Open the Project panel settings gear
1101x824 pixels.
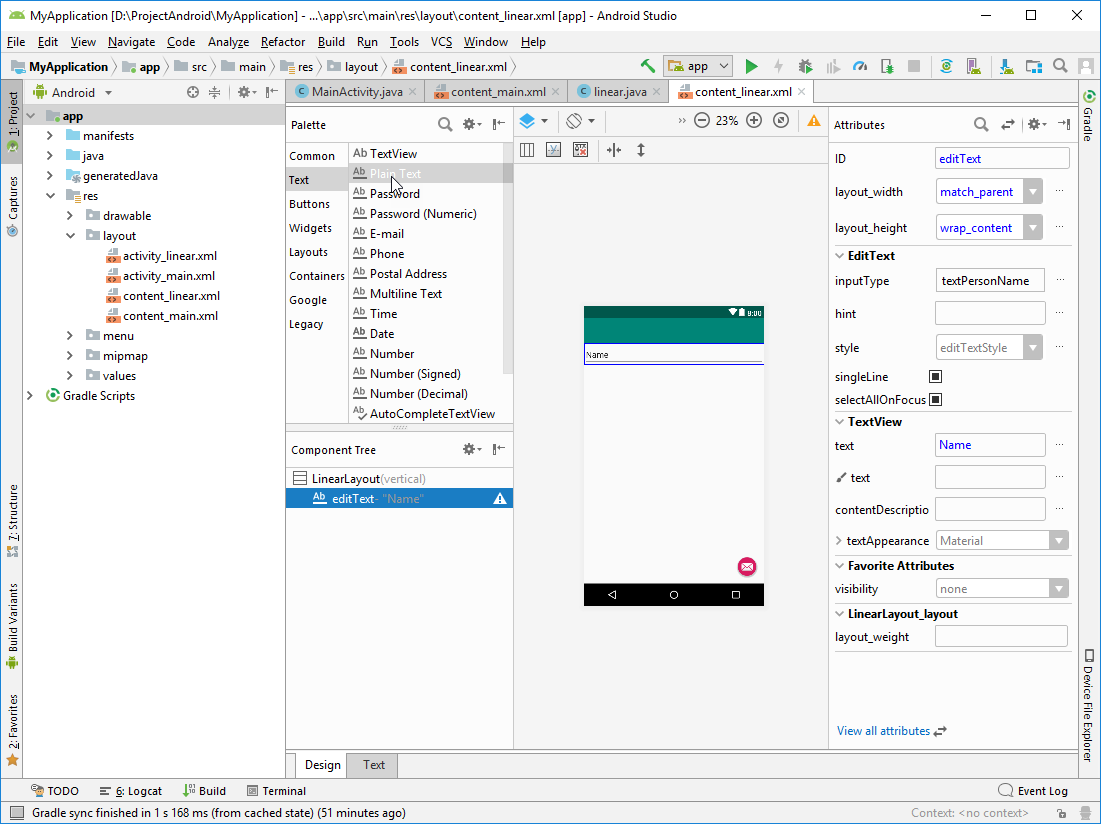click(246, 92)
